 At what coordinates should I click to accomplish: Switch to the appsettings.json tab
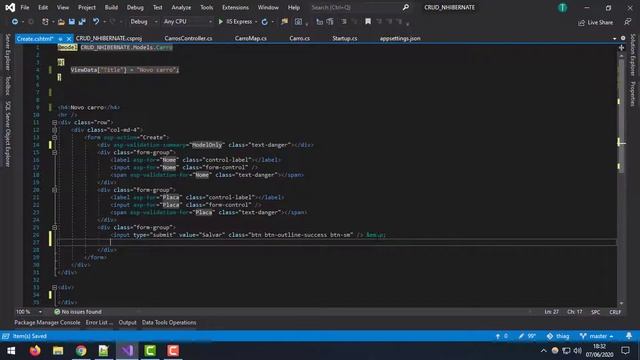(x=400, y=38)
